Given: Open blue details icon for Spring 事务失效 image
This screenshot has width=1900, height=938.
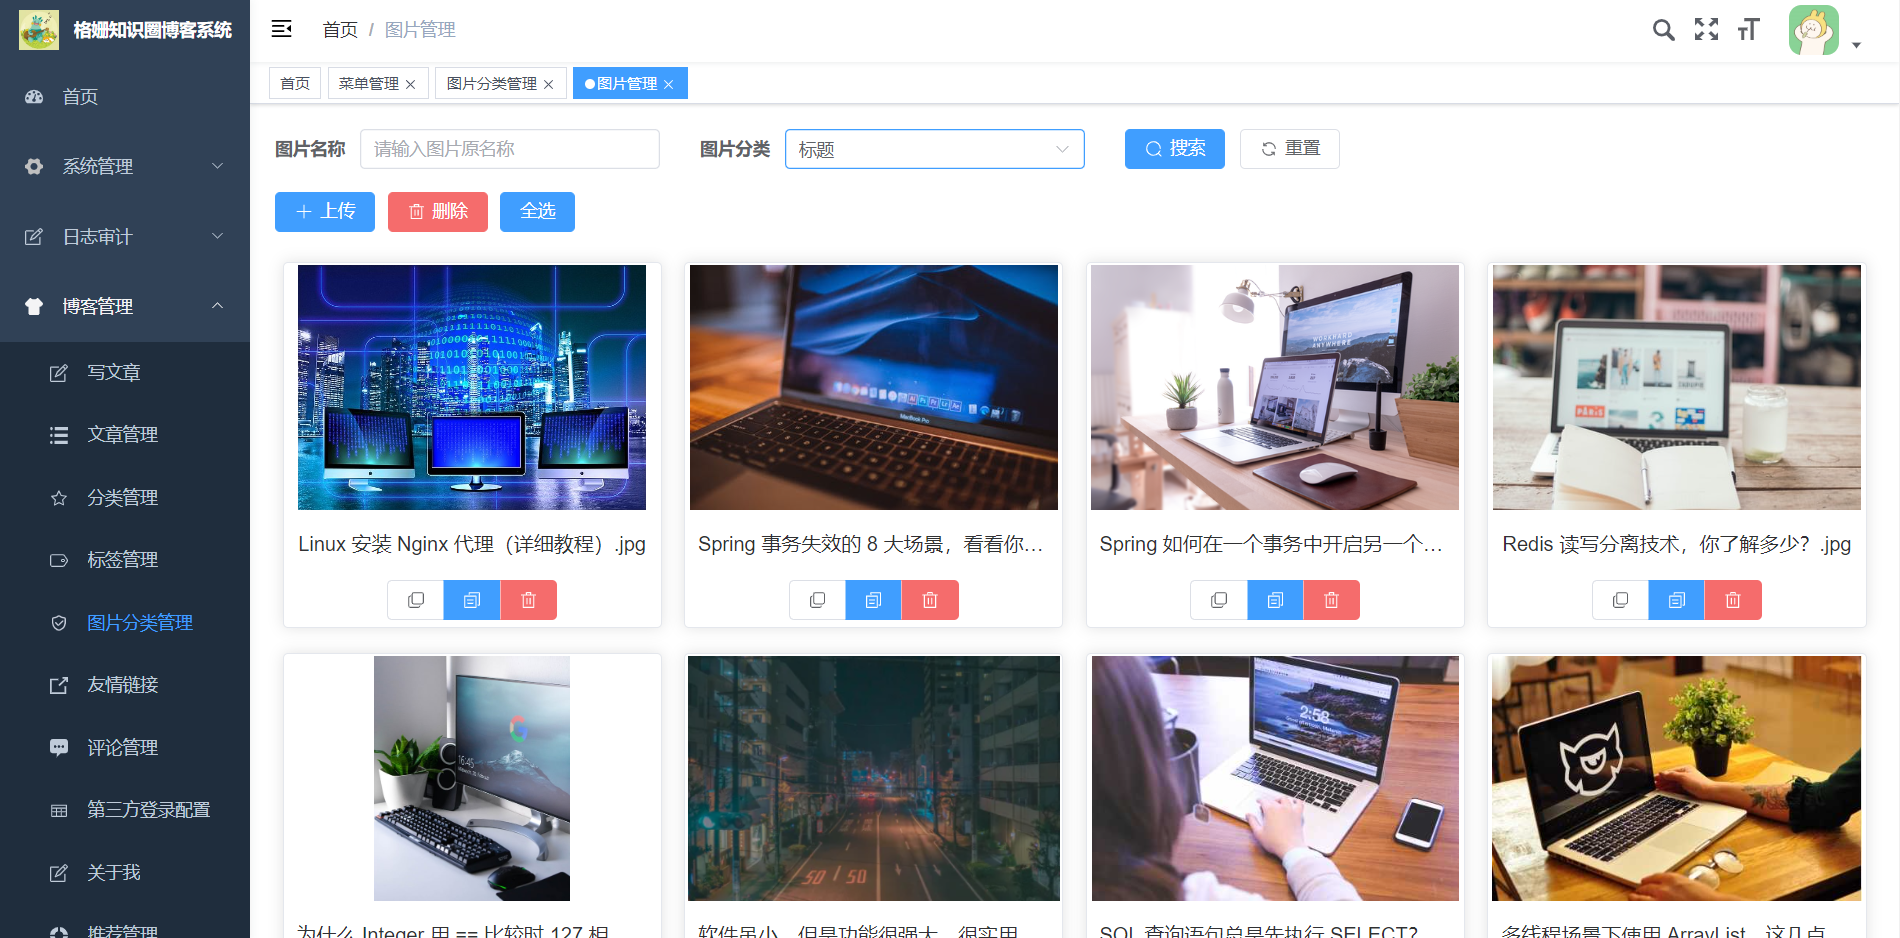Looking at the screenshot, I should pyautogui.click(x=873, y=600).
